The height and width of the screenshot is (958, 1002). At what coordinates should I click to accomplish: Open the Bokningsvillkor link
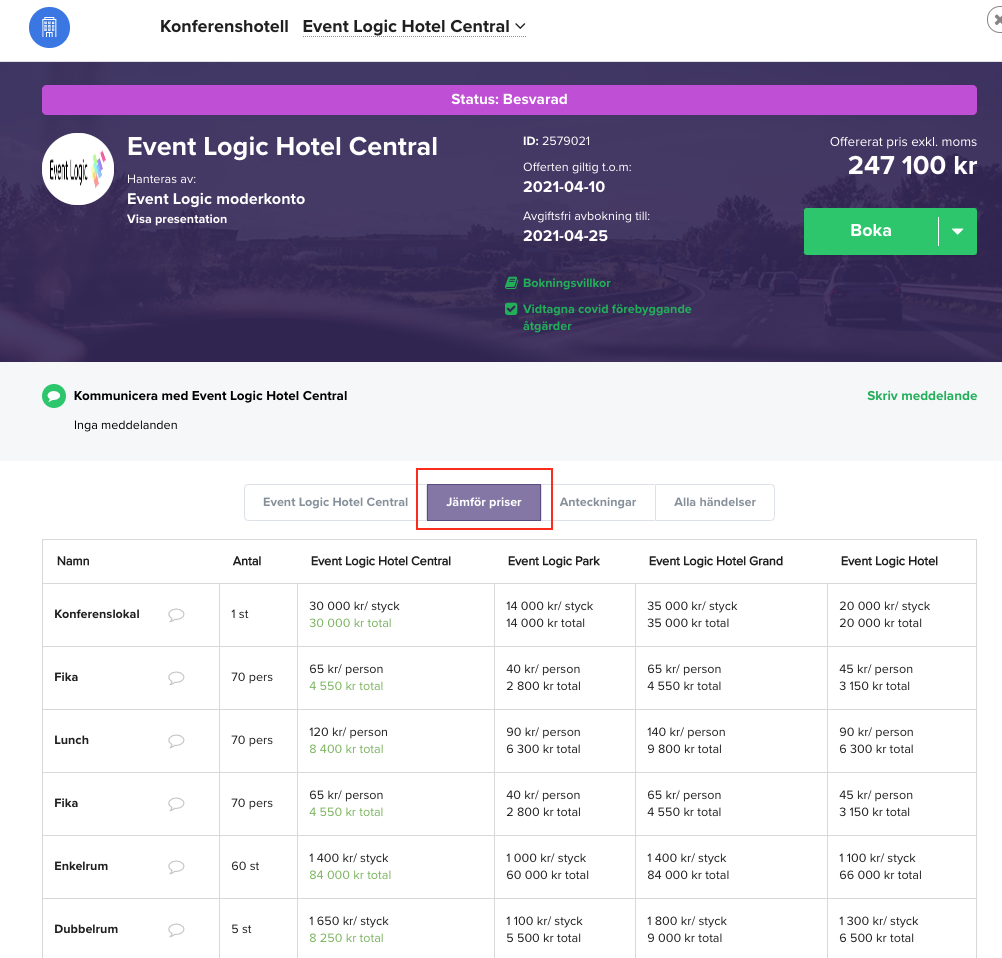click(567, 283)
